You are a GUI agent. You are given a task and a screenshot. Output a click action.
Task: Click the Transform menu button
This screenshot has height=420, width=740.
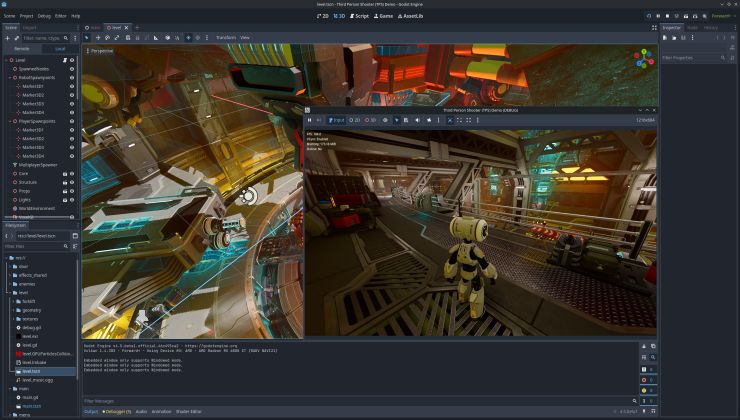(226, 38)
